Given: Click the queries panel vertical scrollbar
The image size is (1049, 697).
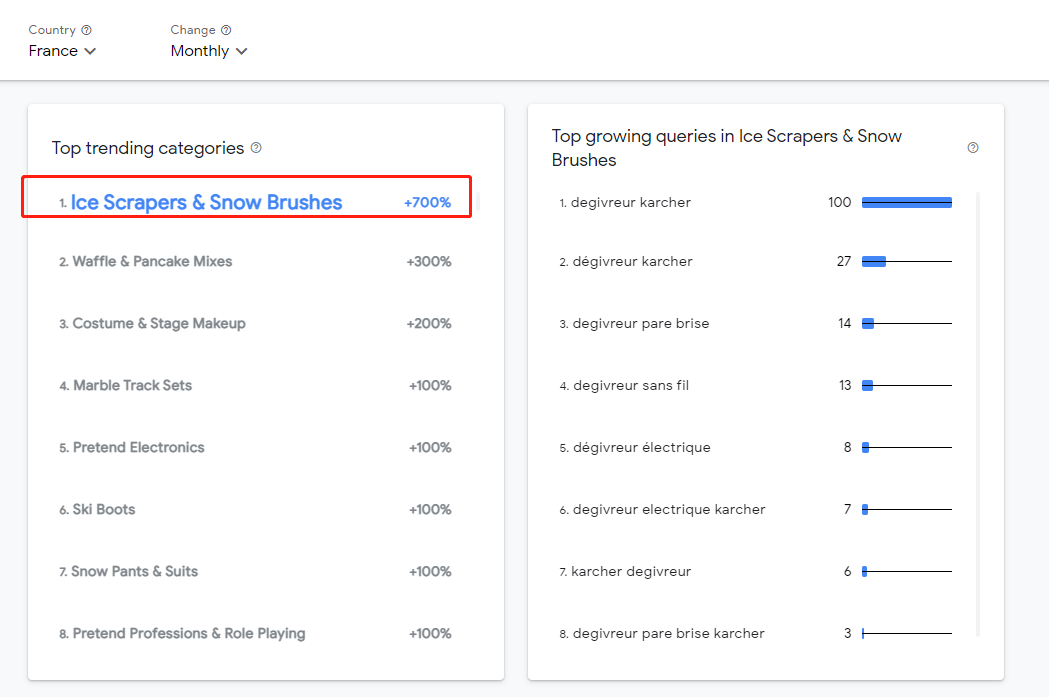Looking at the screenshot, I should tap(977, 413).
